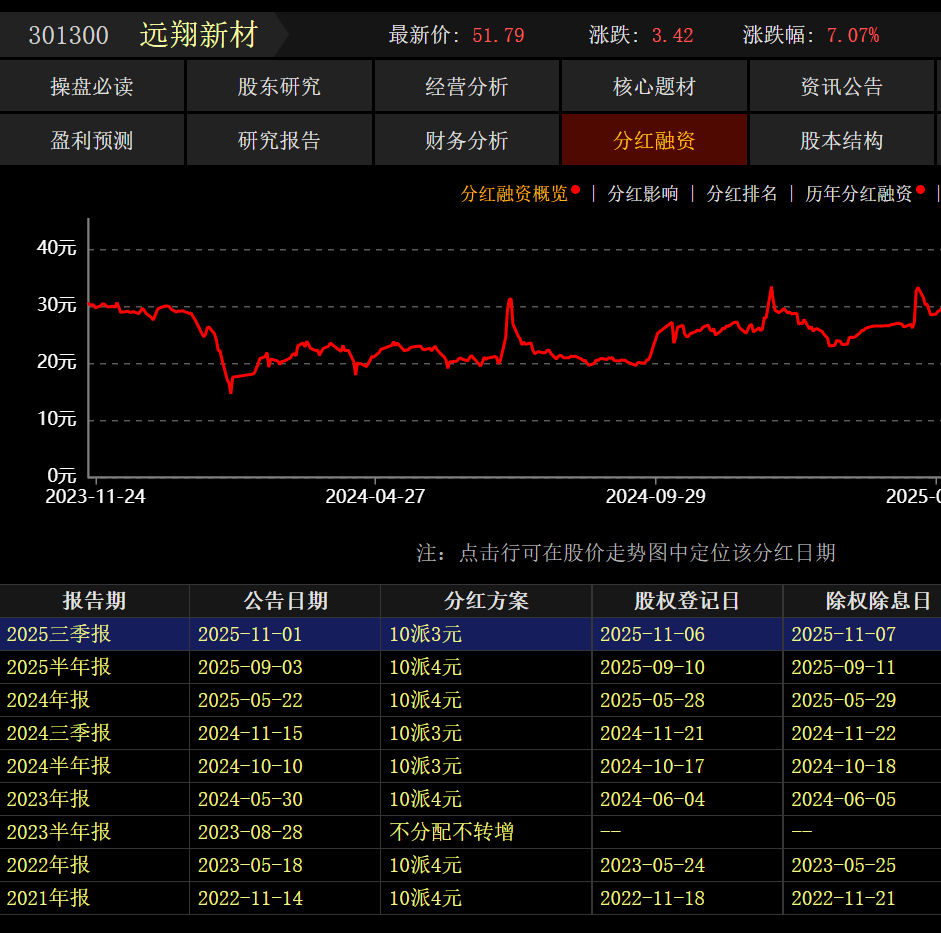941x933 pixels.
Task: Click record date 2023-05-24
Action: (652, 865)
